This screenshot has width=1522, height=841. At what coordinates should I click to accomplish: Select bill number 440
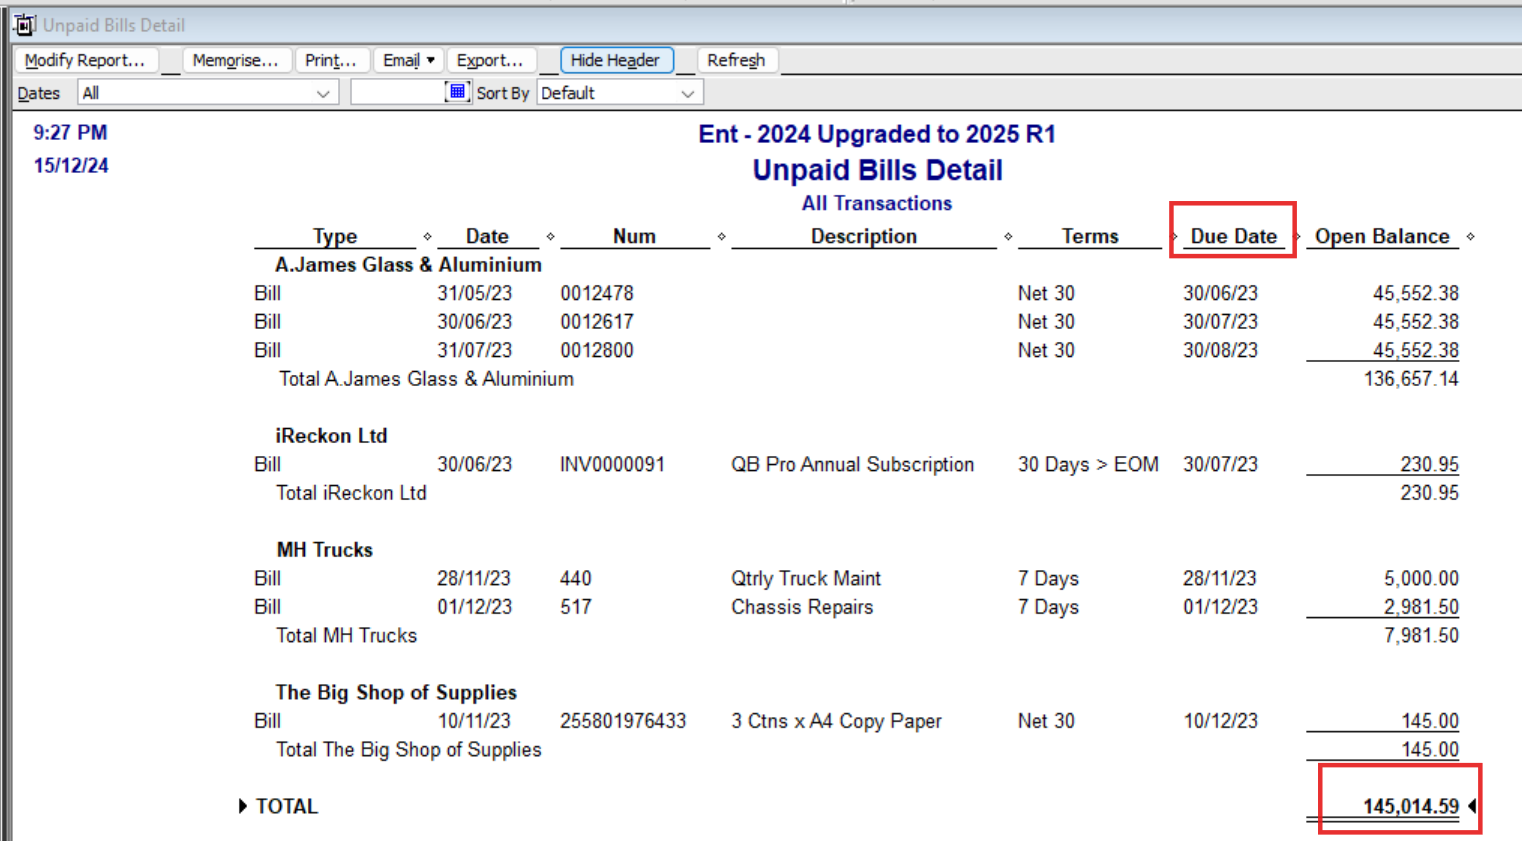click(576, 578)
